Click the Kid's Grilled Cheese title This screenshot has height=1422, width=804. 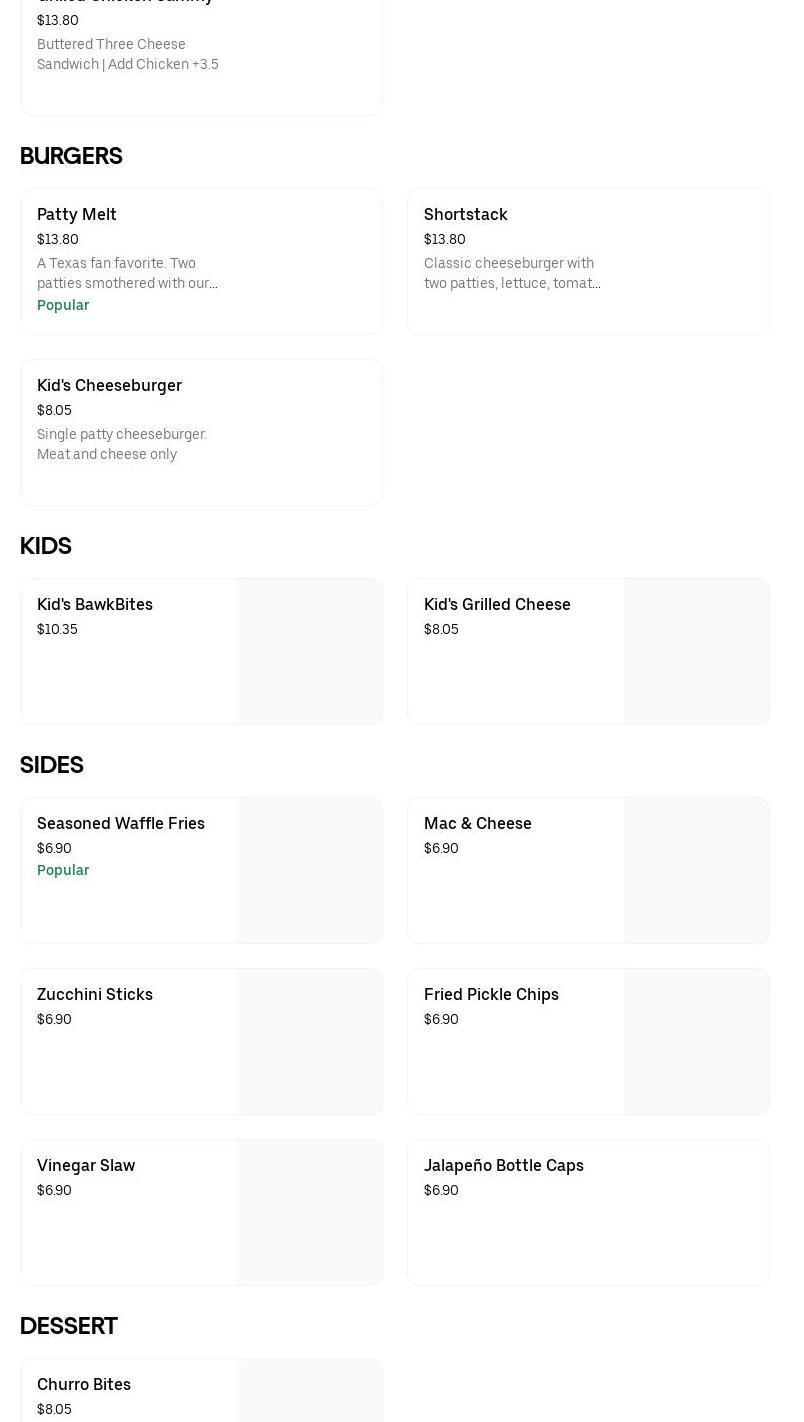pos(497,604)
